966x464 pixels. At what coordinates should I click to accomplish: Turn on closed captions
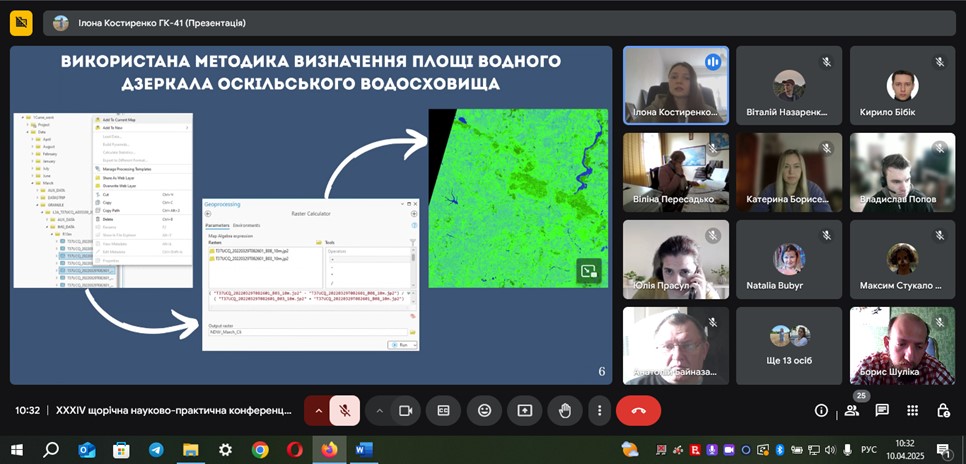(x=443, y=410)
